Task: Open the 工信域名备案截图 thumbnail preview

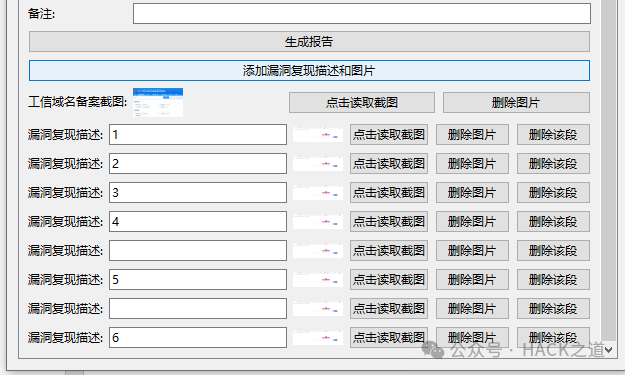Action: pos(158,102)
